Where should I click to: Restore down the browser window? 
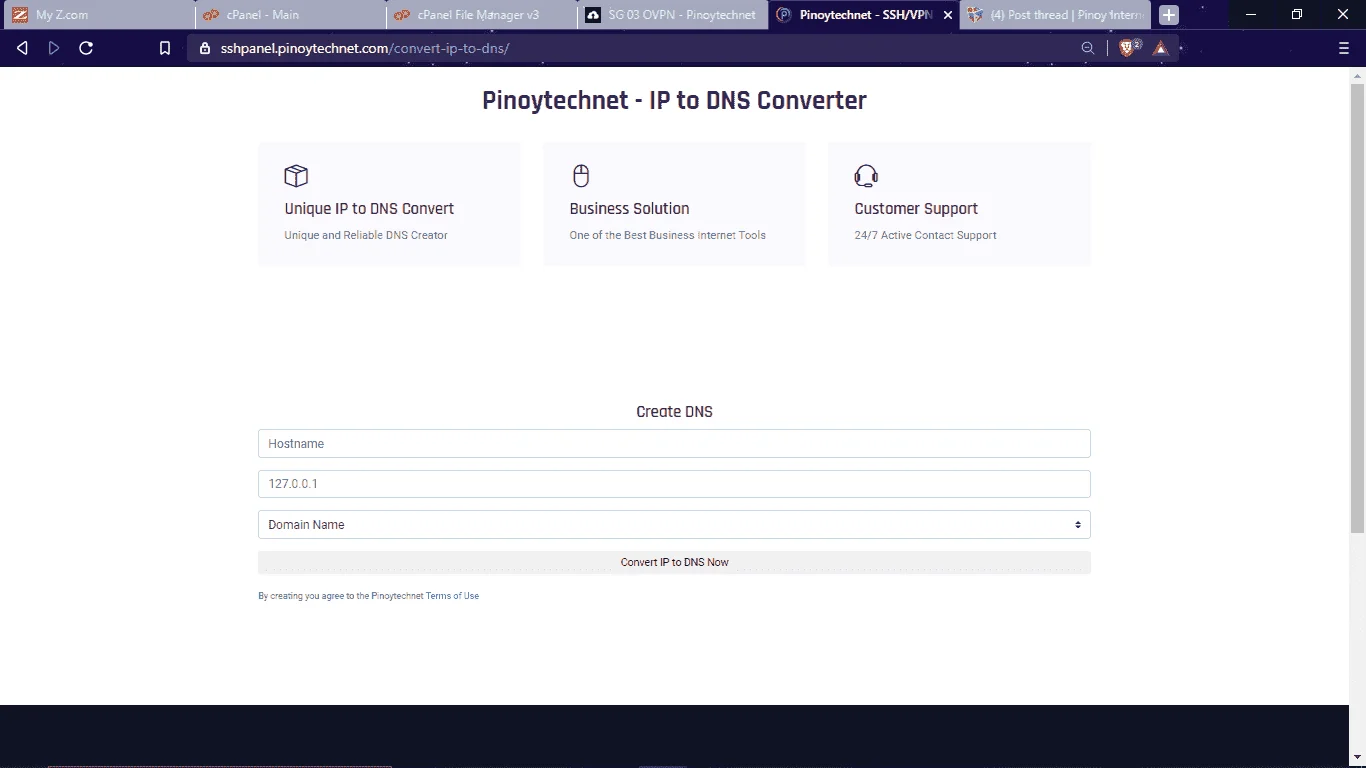[x=1297, y=15]
